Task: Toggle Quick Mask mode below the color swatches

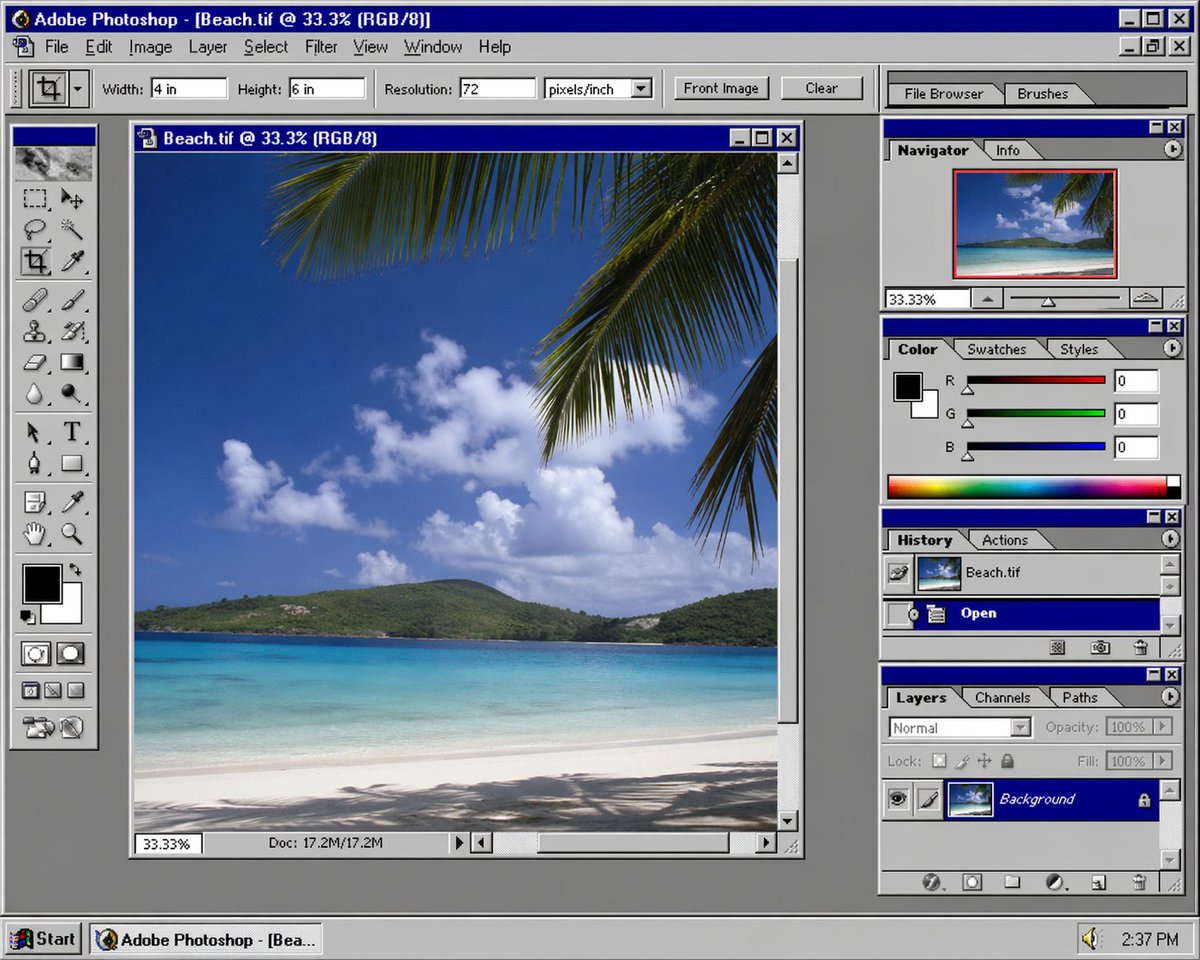Action: coord(71,653)
